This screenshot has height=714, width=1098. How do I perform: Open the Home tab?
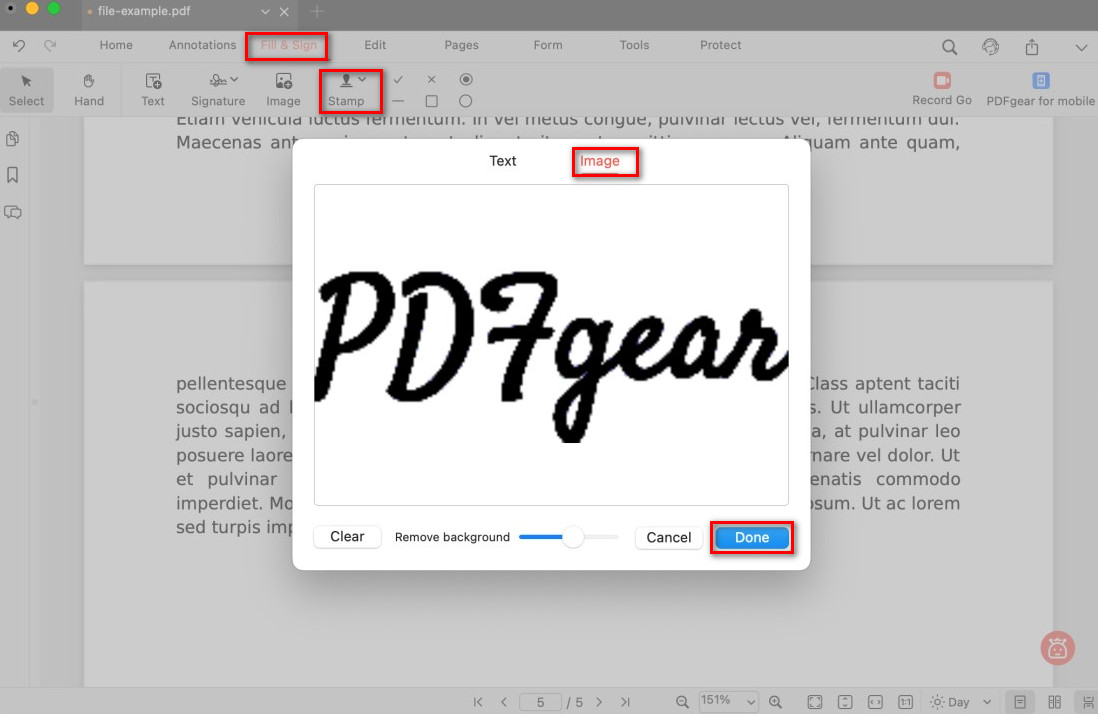(116, 45)
